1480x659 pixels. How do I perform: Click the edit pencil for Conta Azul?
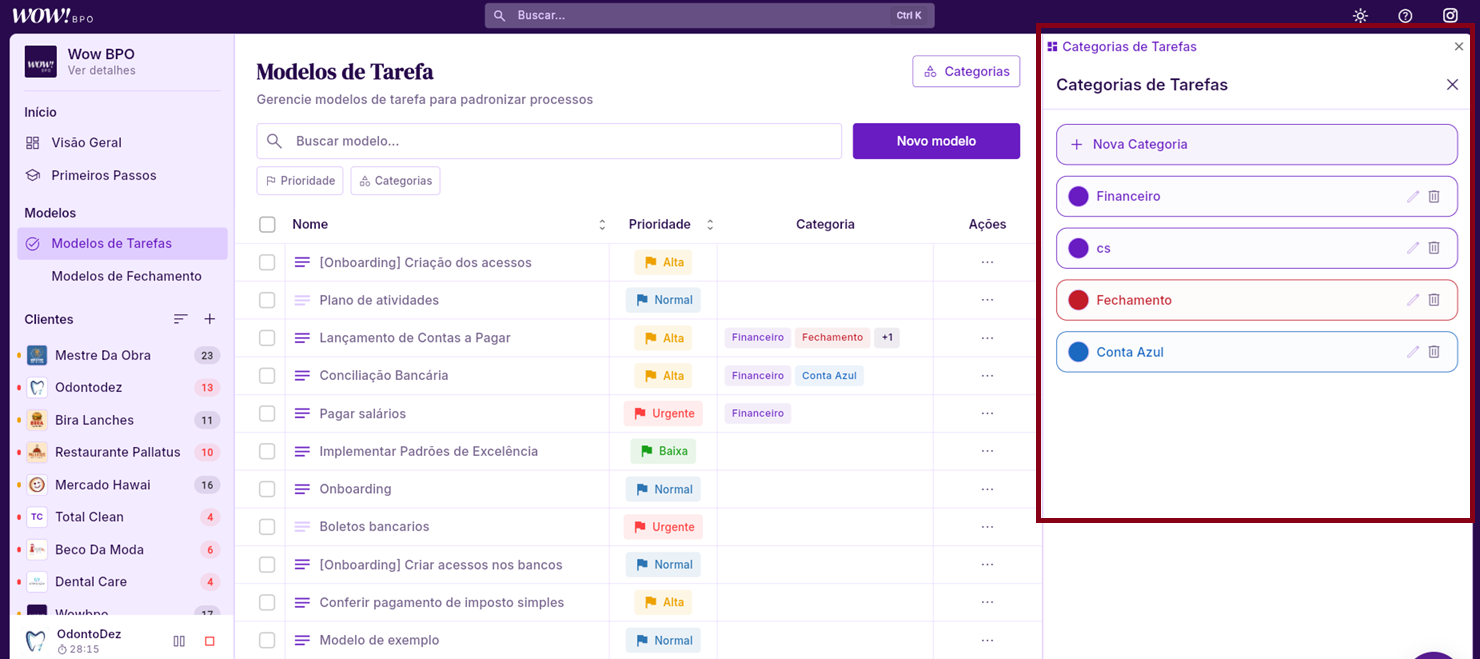1413,352
